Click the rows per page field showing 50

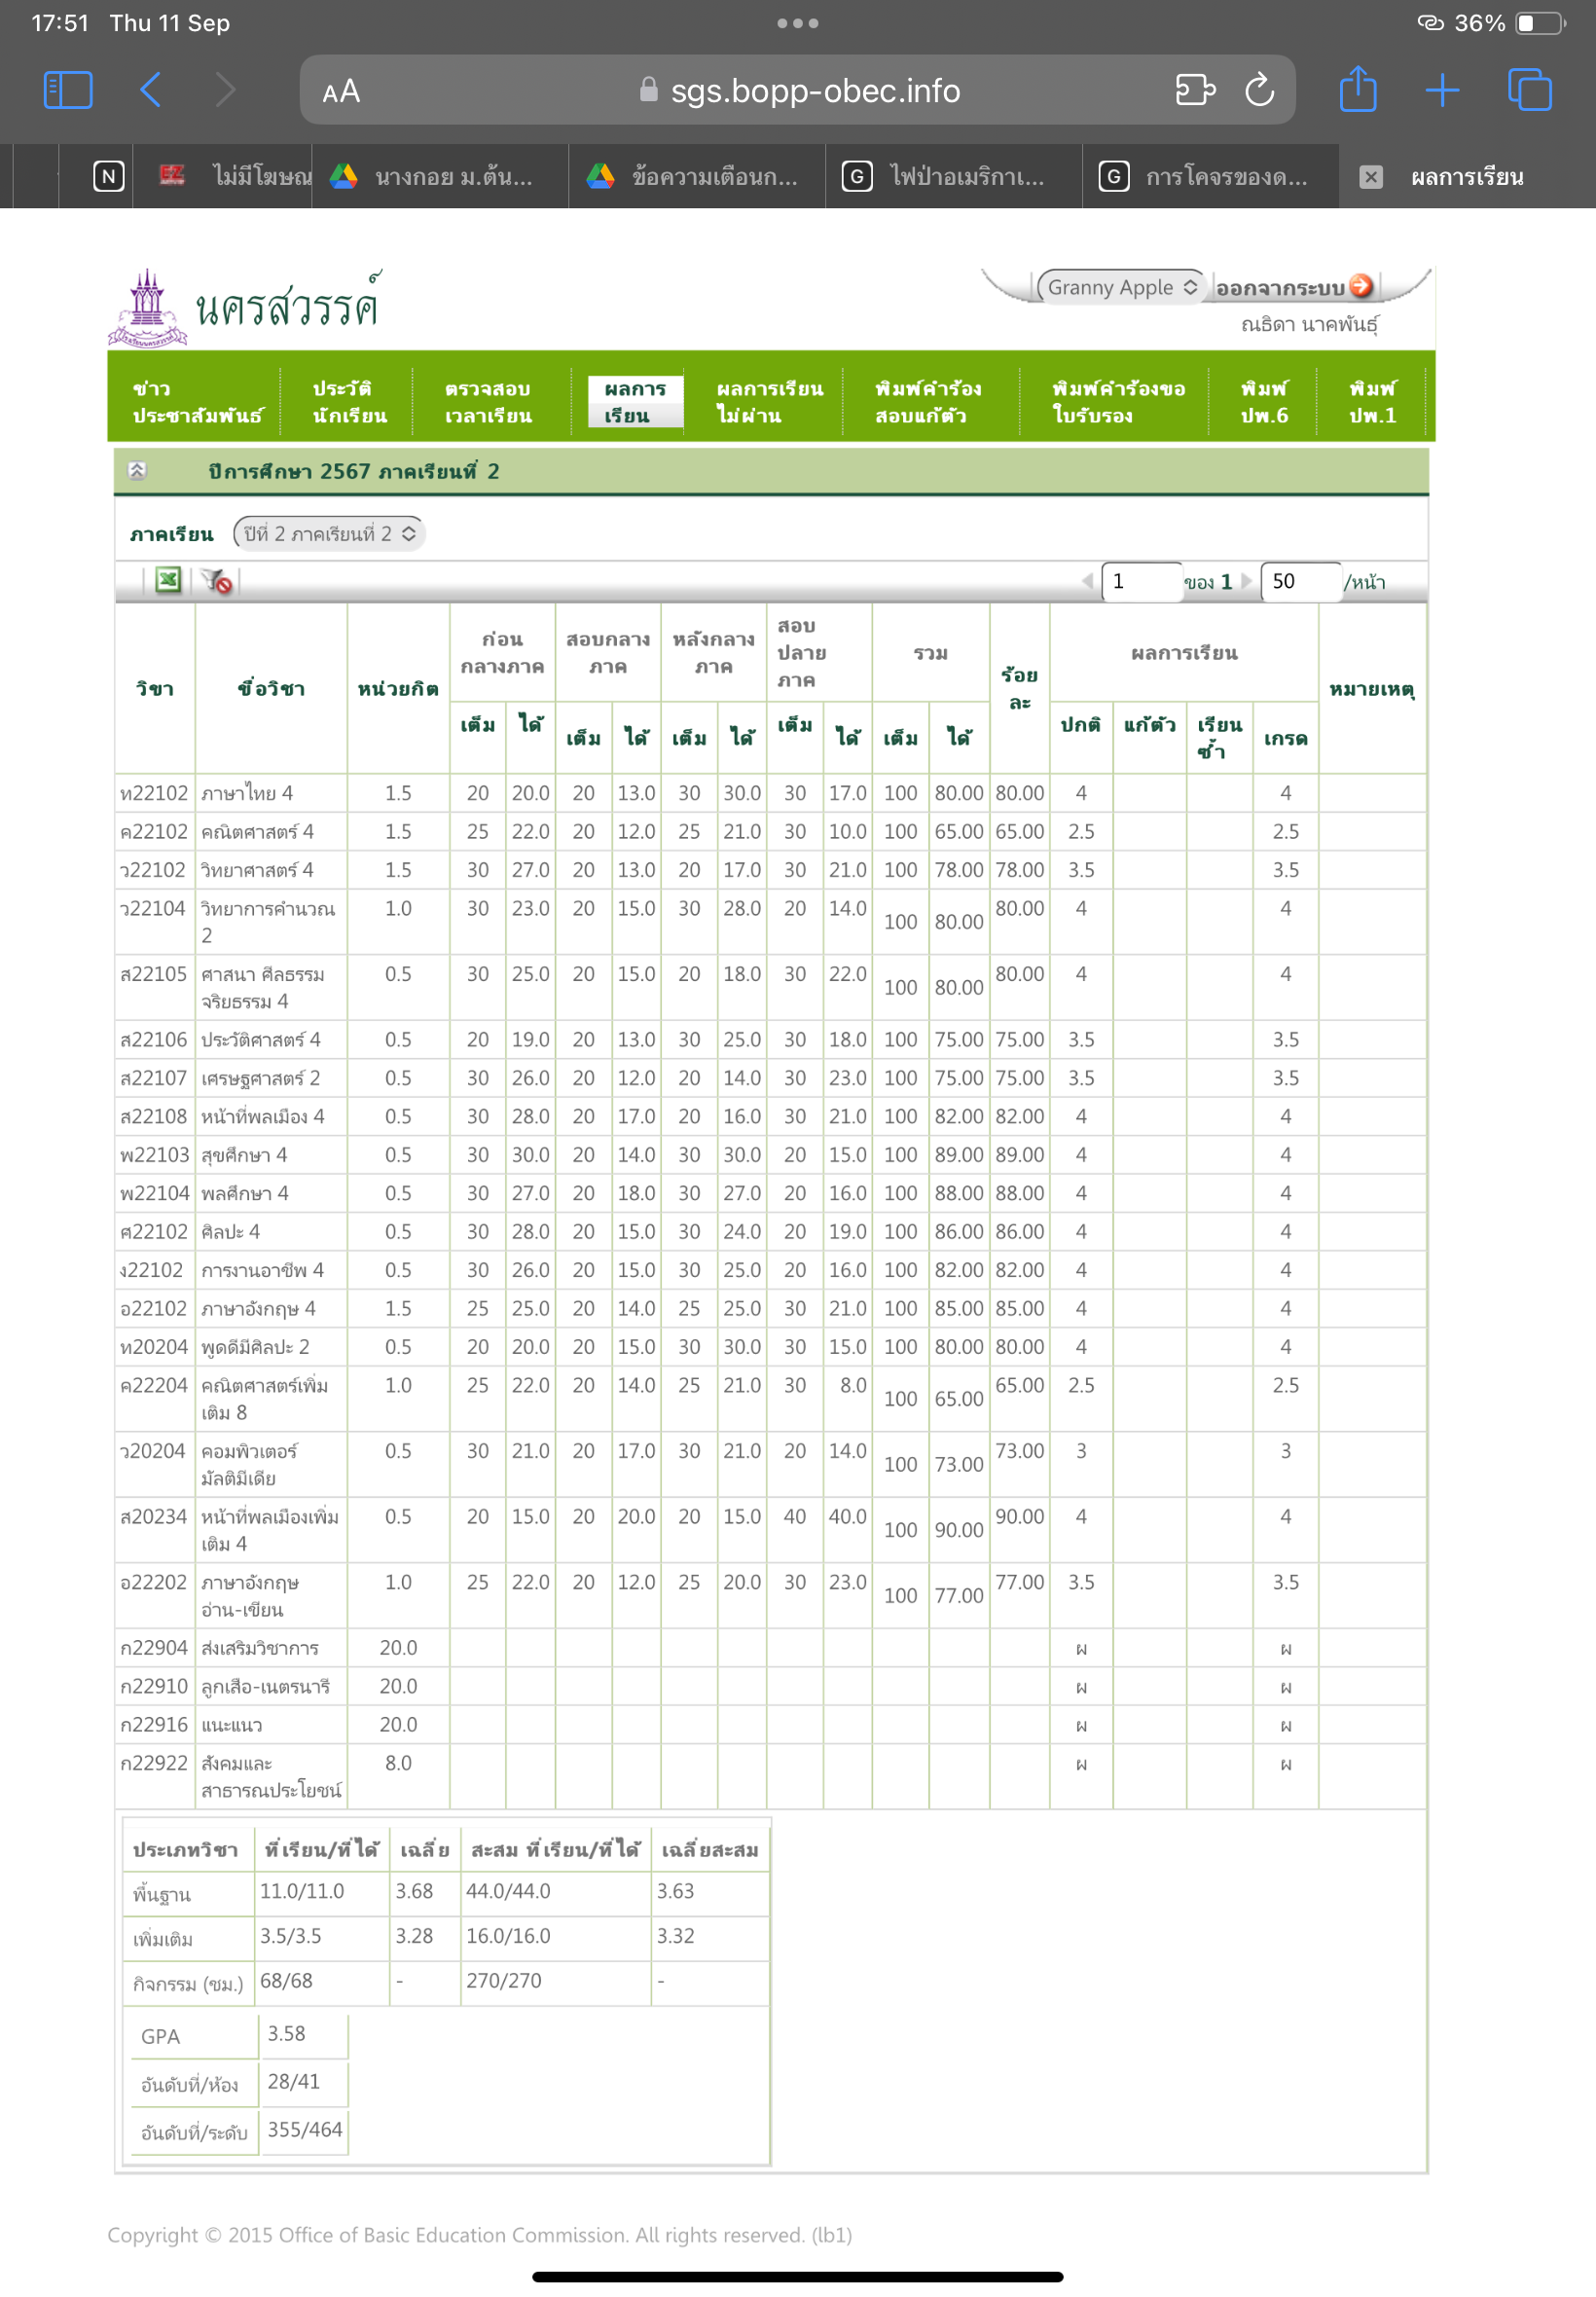tap(1301, 581)
